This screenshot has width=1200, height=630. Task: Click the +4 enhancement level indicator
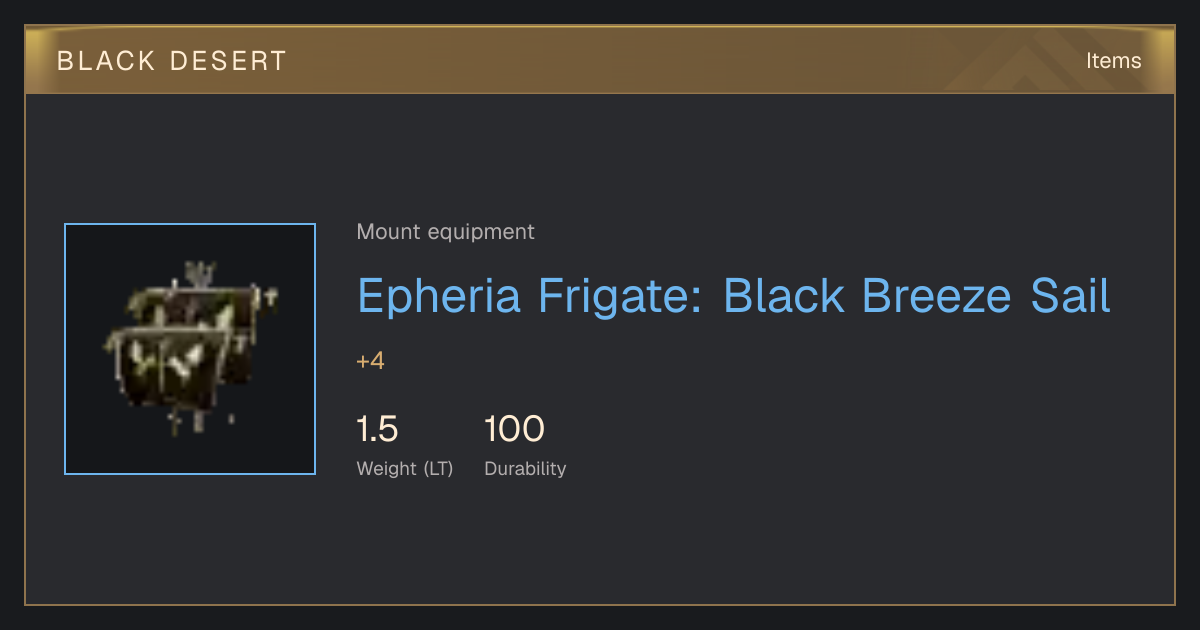click(x=371, y=361)
